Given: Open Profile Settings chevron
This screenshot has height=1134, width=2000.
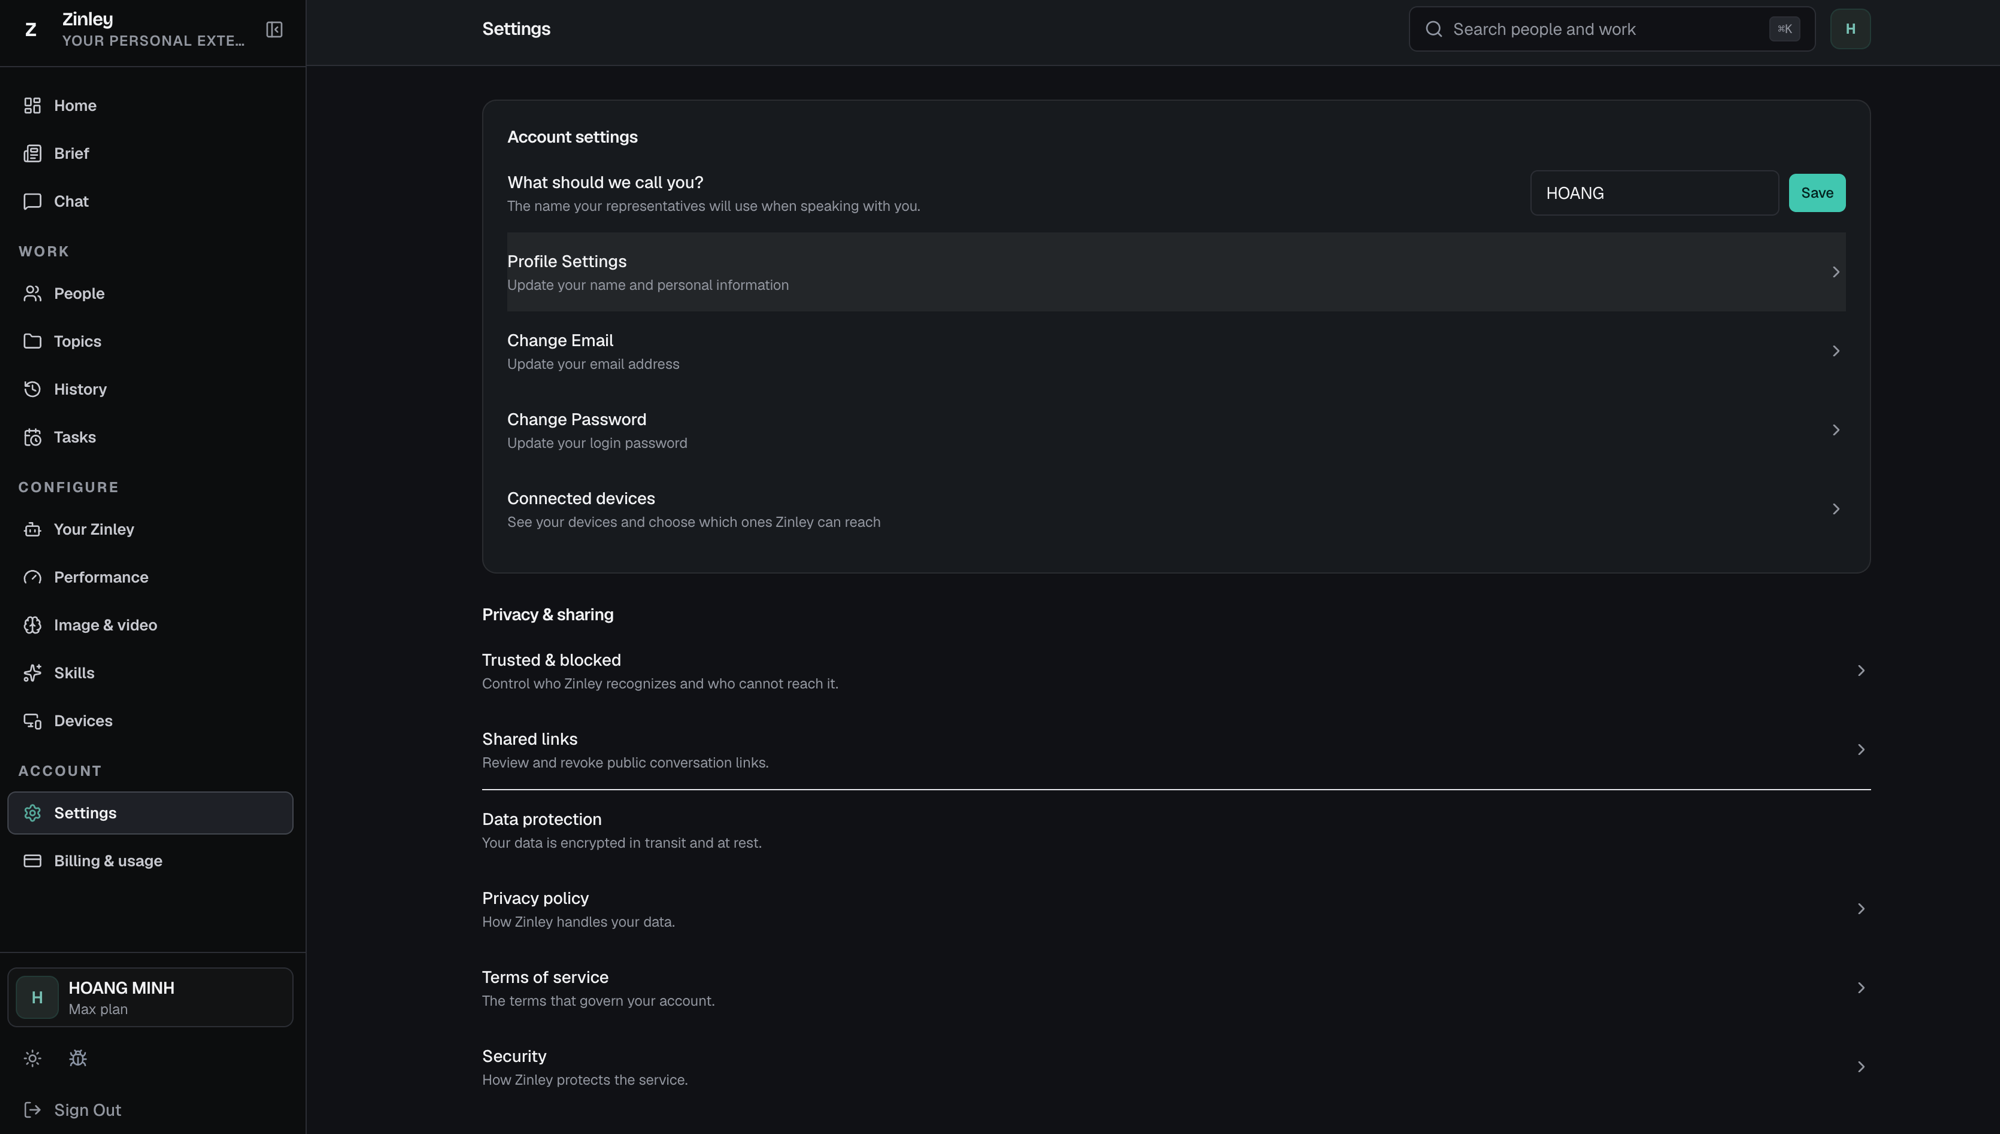Looking at the screenshot, I should 1835,272.
